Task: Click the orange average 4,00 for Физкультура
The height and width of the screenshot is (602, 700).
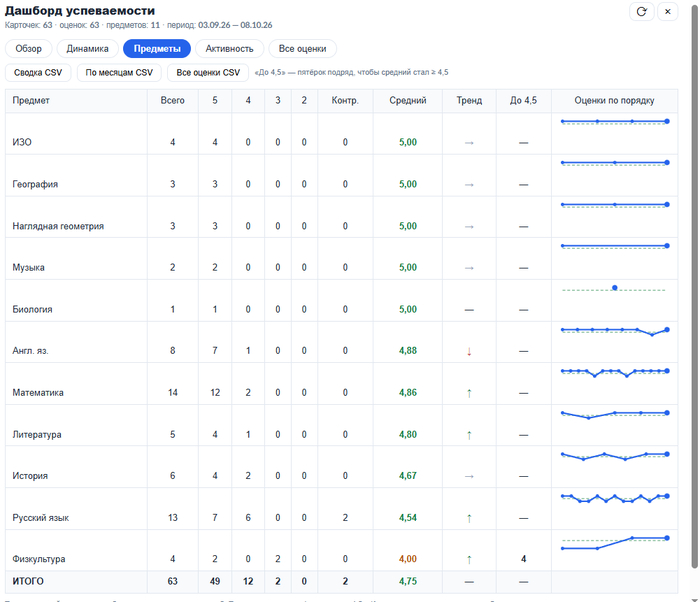Action: pyautogui.click(x=408, y=559)
